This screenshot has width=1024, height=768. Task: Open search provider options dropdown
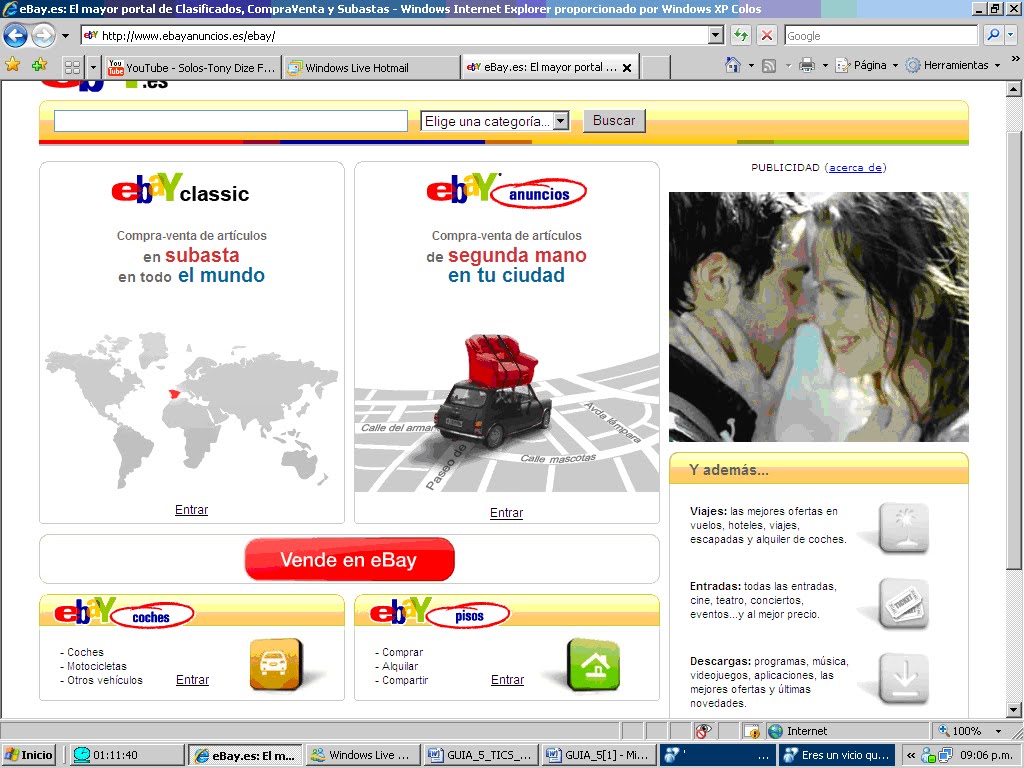1010,35
